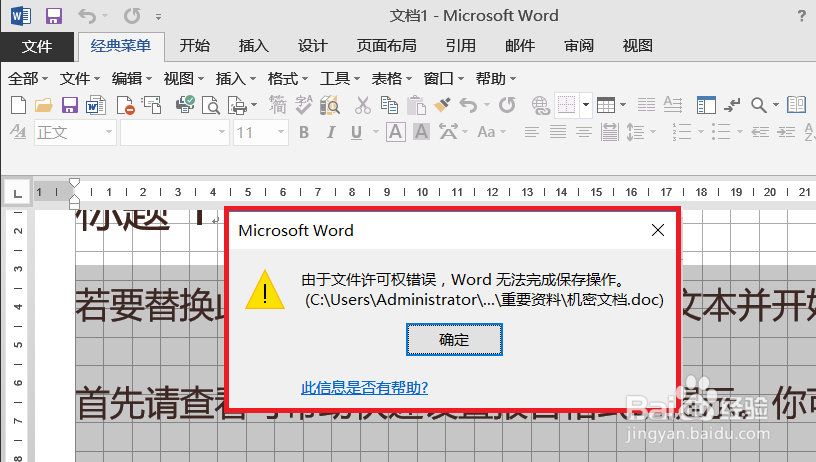Toggle Center alignment button
Image resolution: width=816 pixels, height=462 pixels.
click(584, 133)
